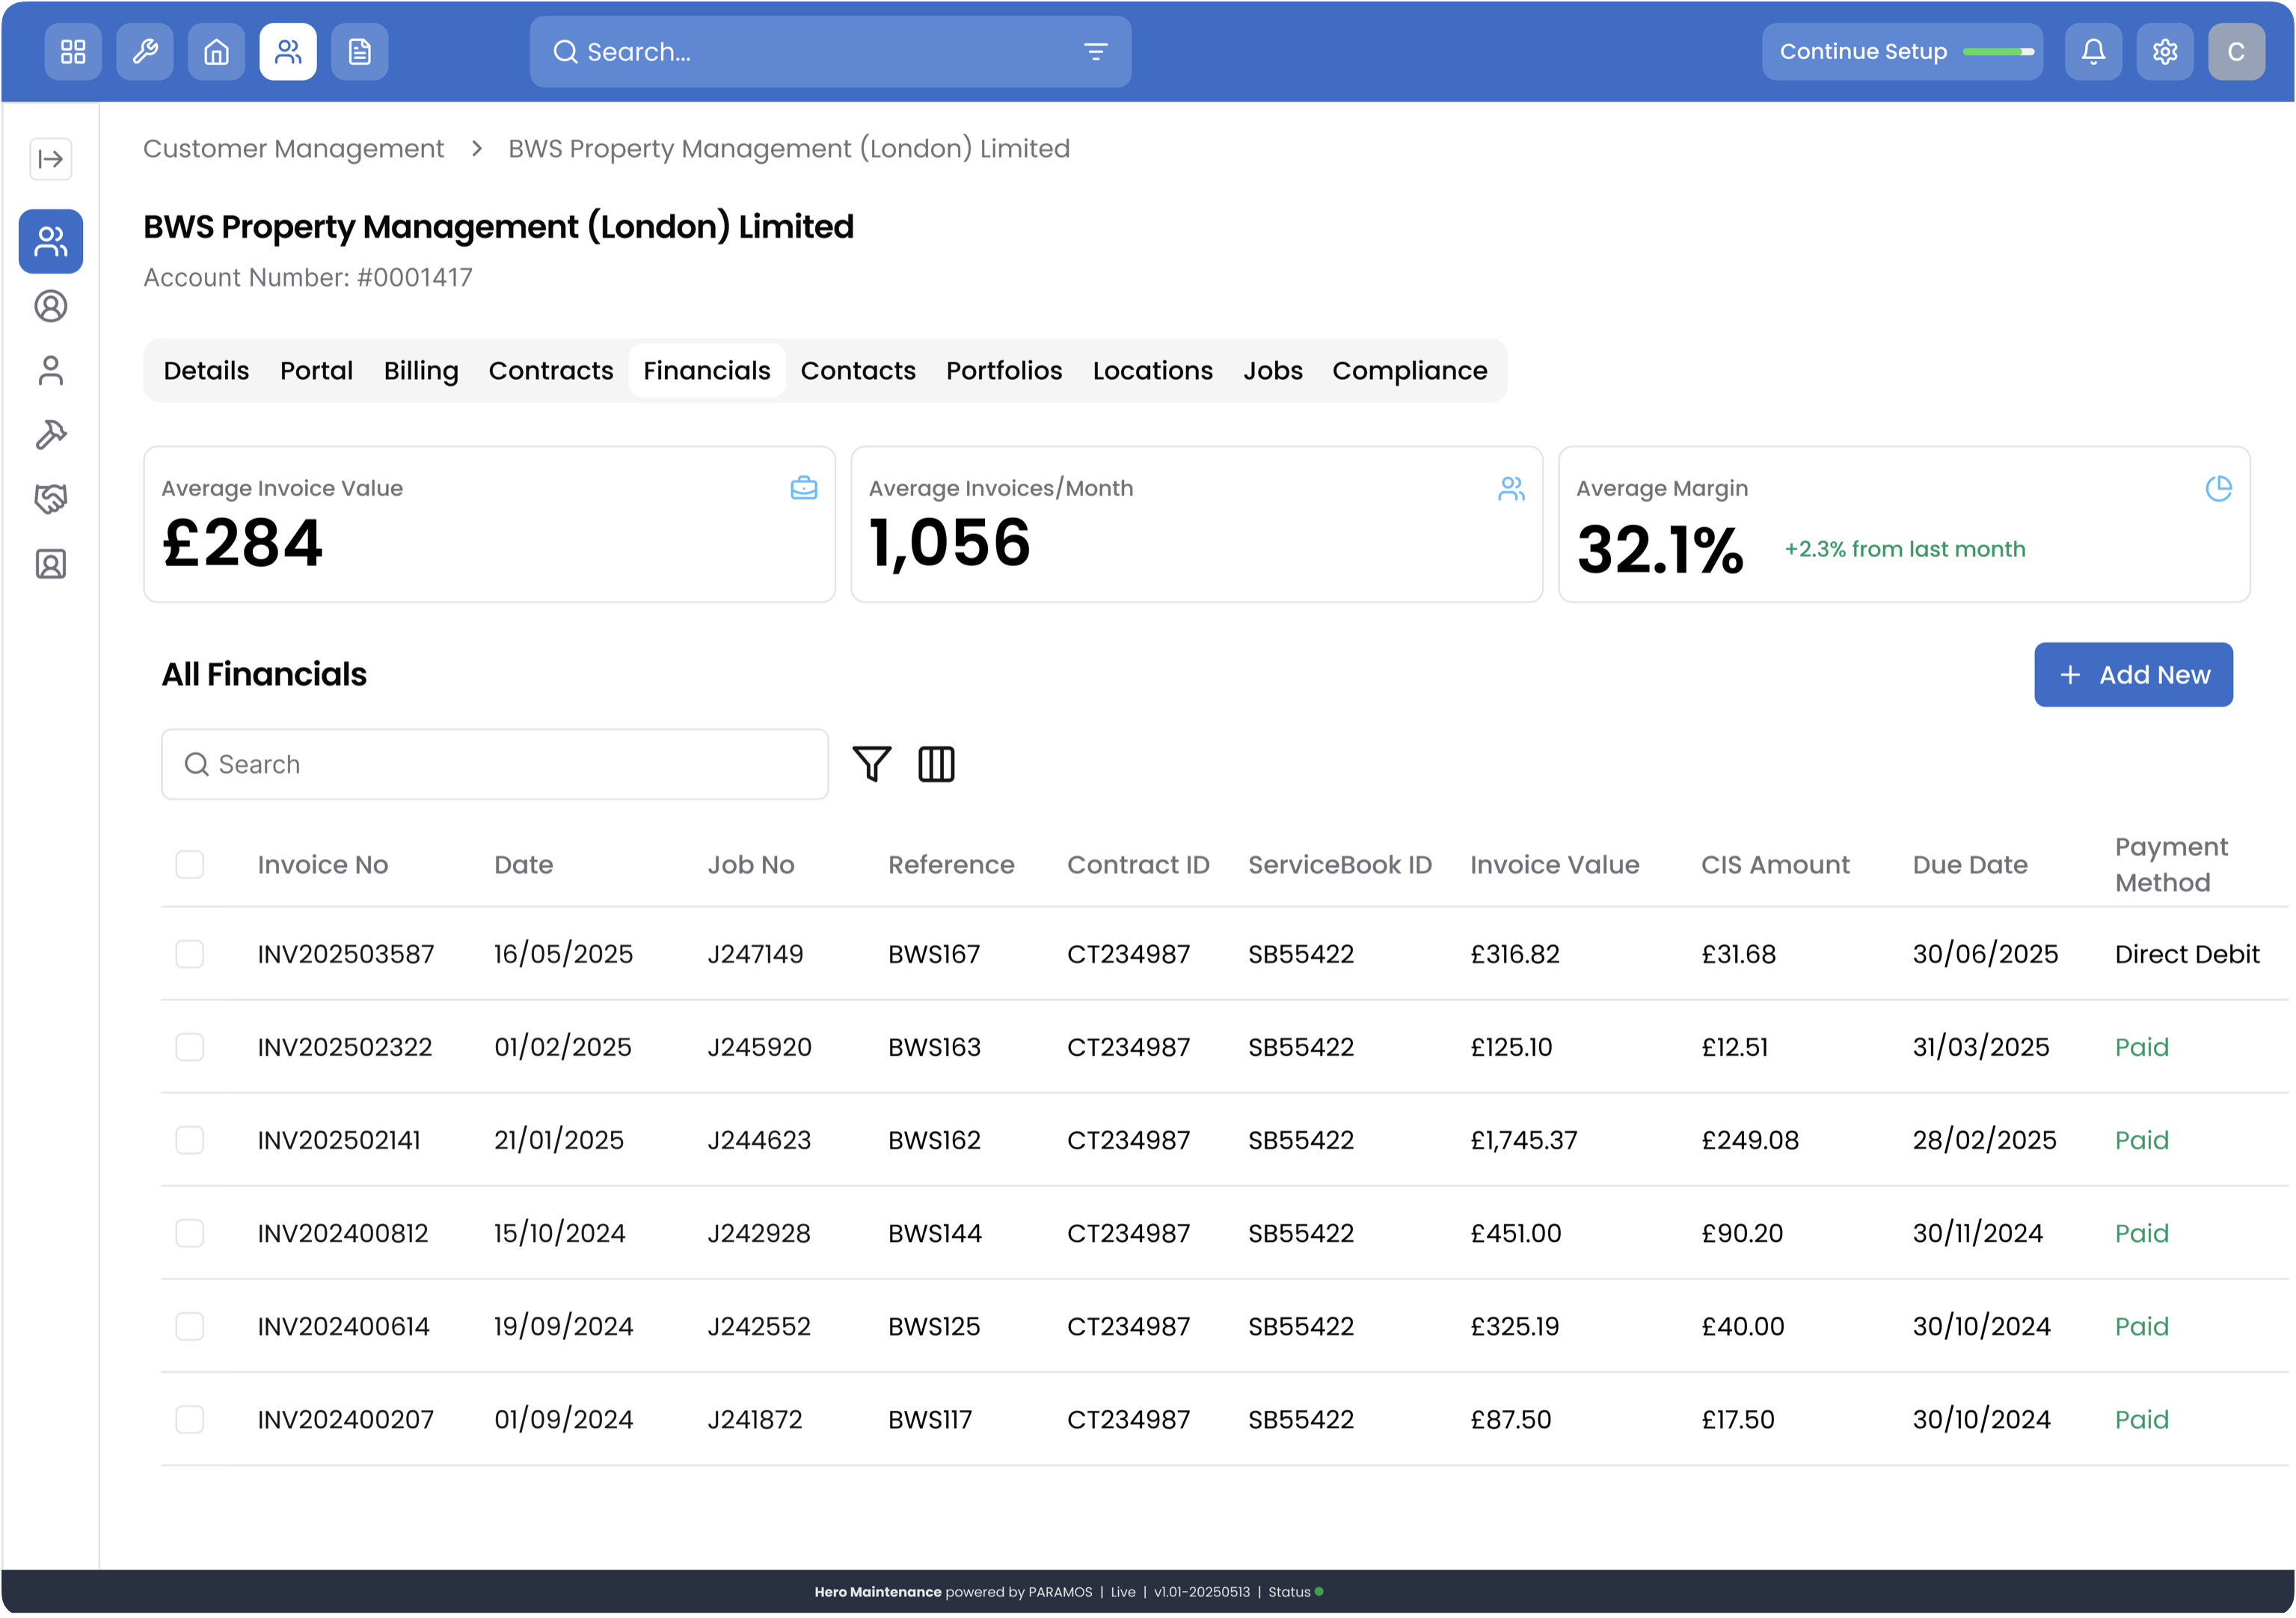Go to Home via the house icon
Viewport: 2296px width, 1618px height.
click(x=216, y=51)
